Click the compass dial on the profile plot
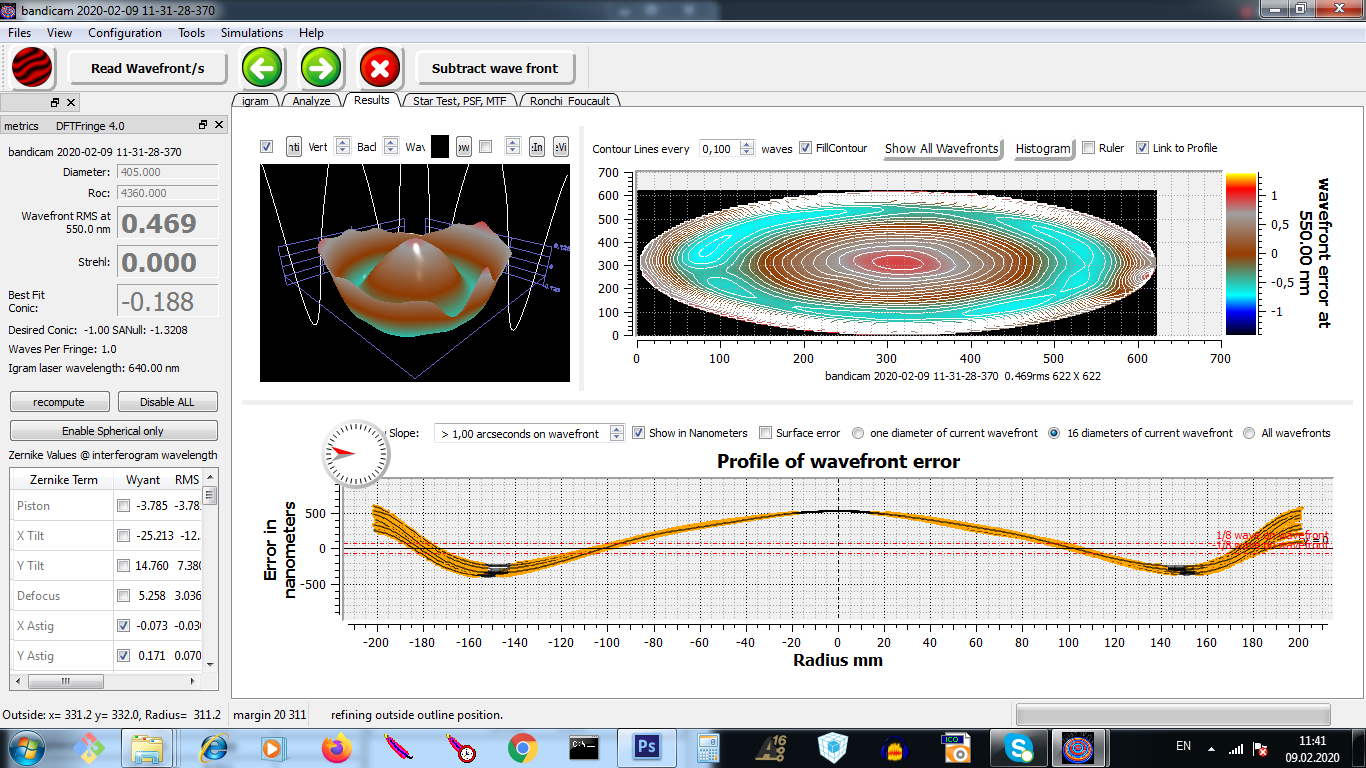This screenshot has width=1366, height=768. [355, 454]
